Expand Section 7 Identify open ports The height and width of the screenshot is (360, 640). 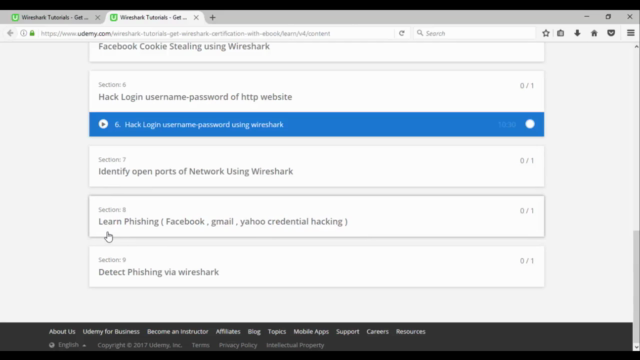[x=316, y=166]
